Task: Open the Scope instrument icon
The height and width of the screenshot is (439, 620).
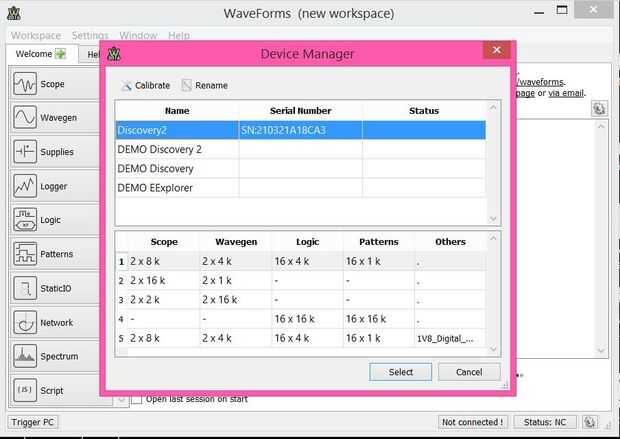Action: coord(25,84)
